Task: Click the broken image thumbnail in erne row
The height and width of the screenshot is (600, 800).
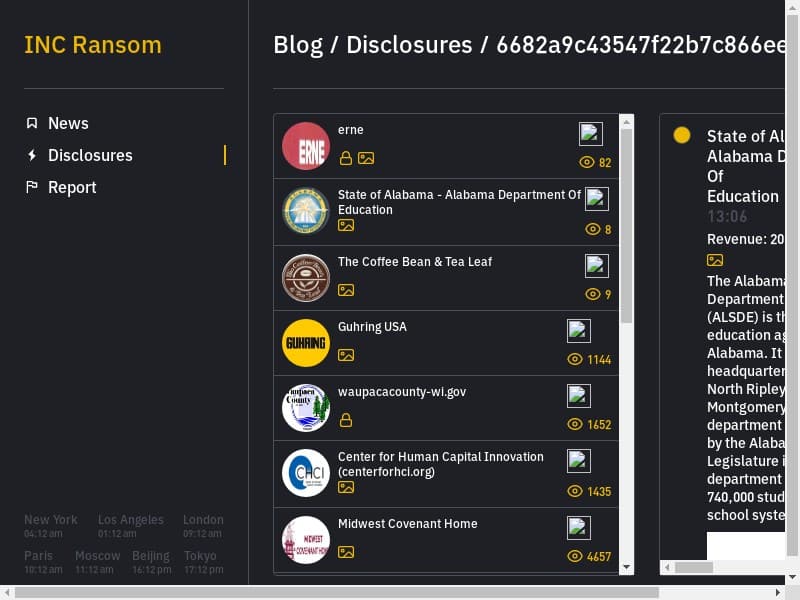Action: tap(591, 134)
